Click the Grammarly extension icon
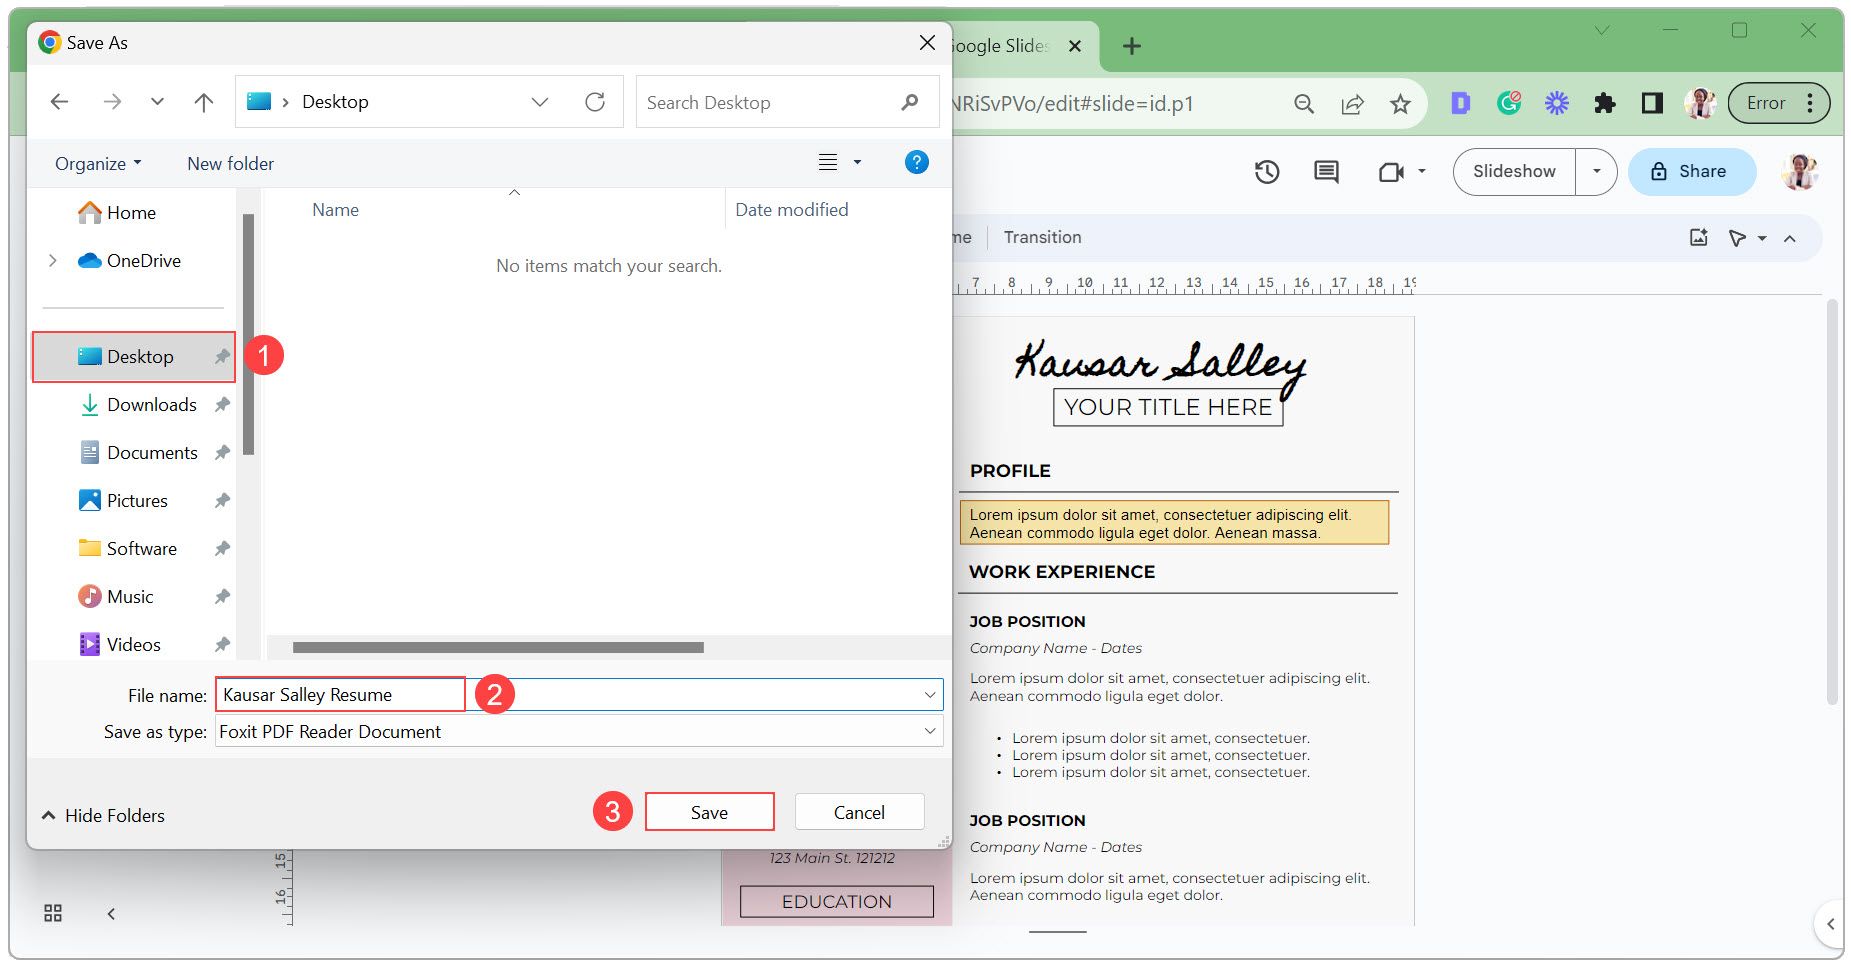This screenshot has width=1851, height=967. (1508, 102)
